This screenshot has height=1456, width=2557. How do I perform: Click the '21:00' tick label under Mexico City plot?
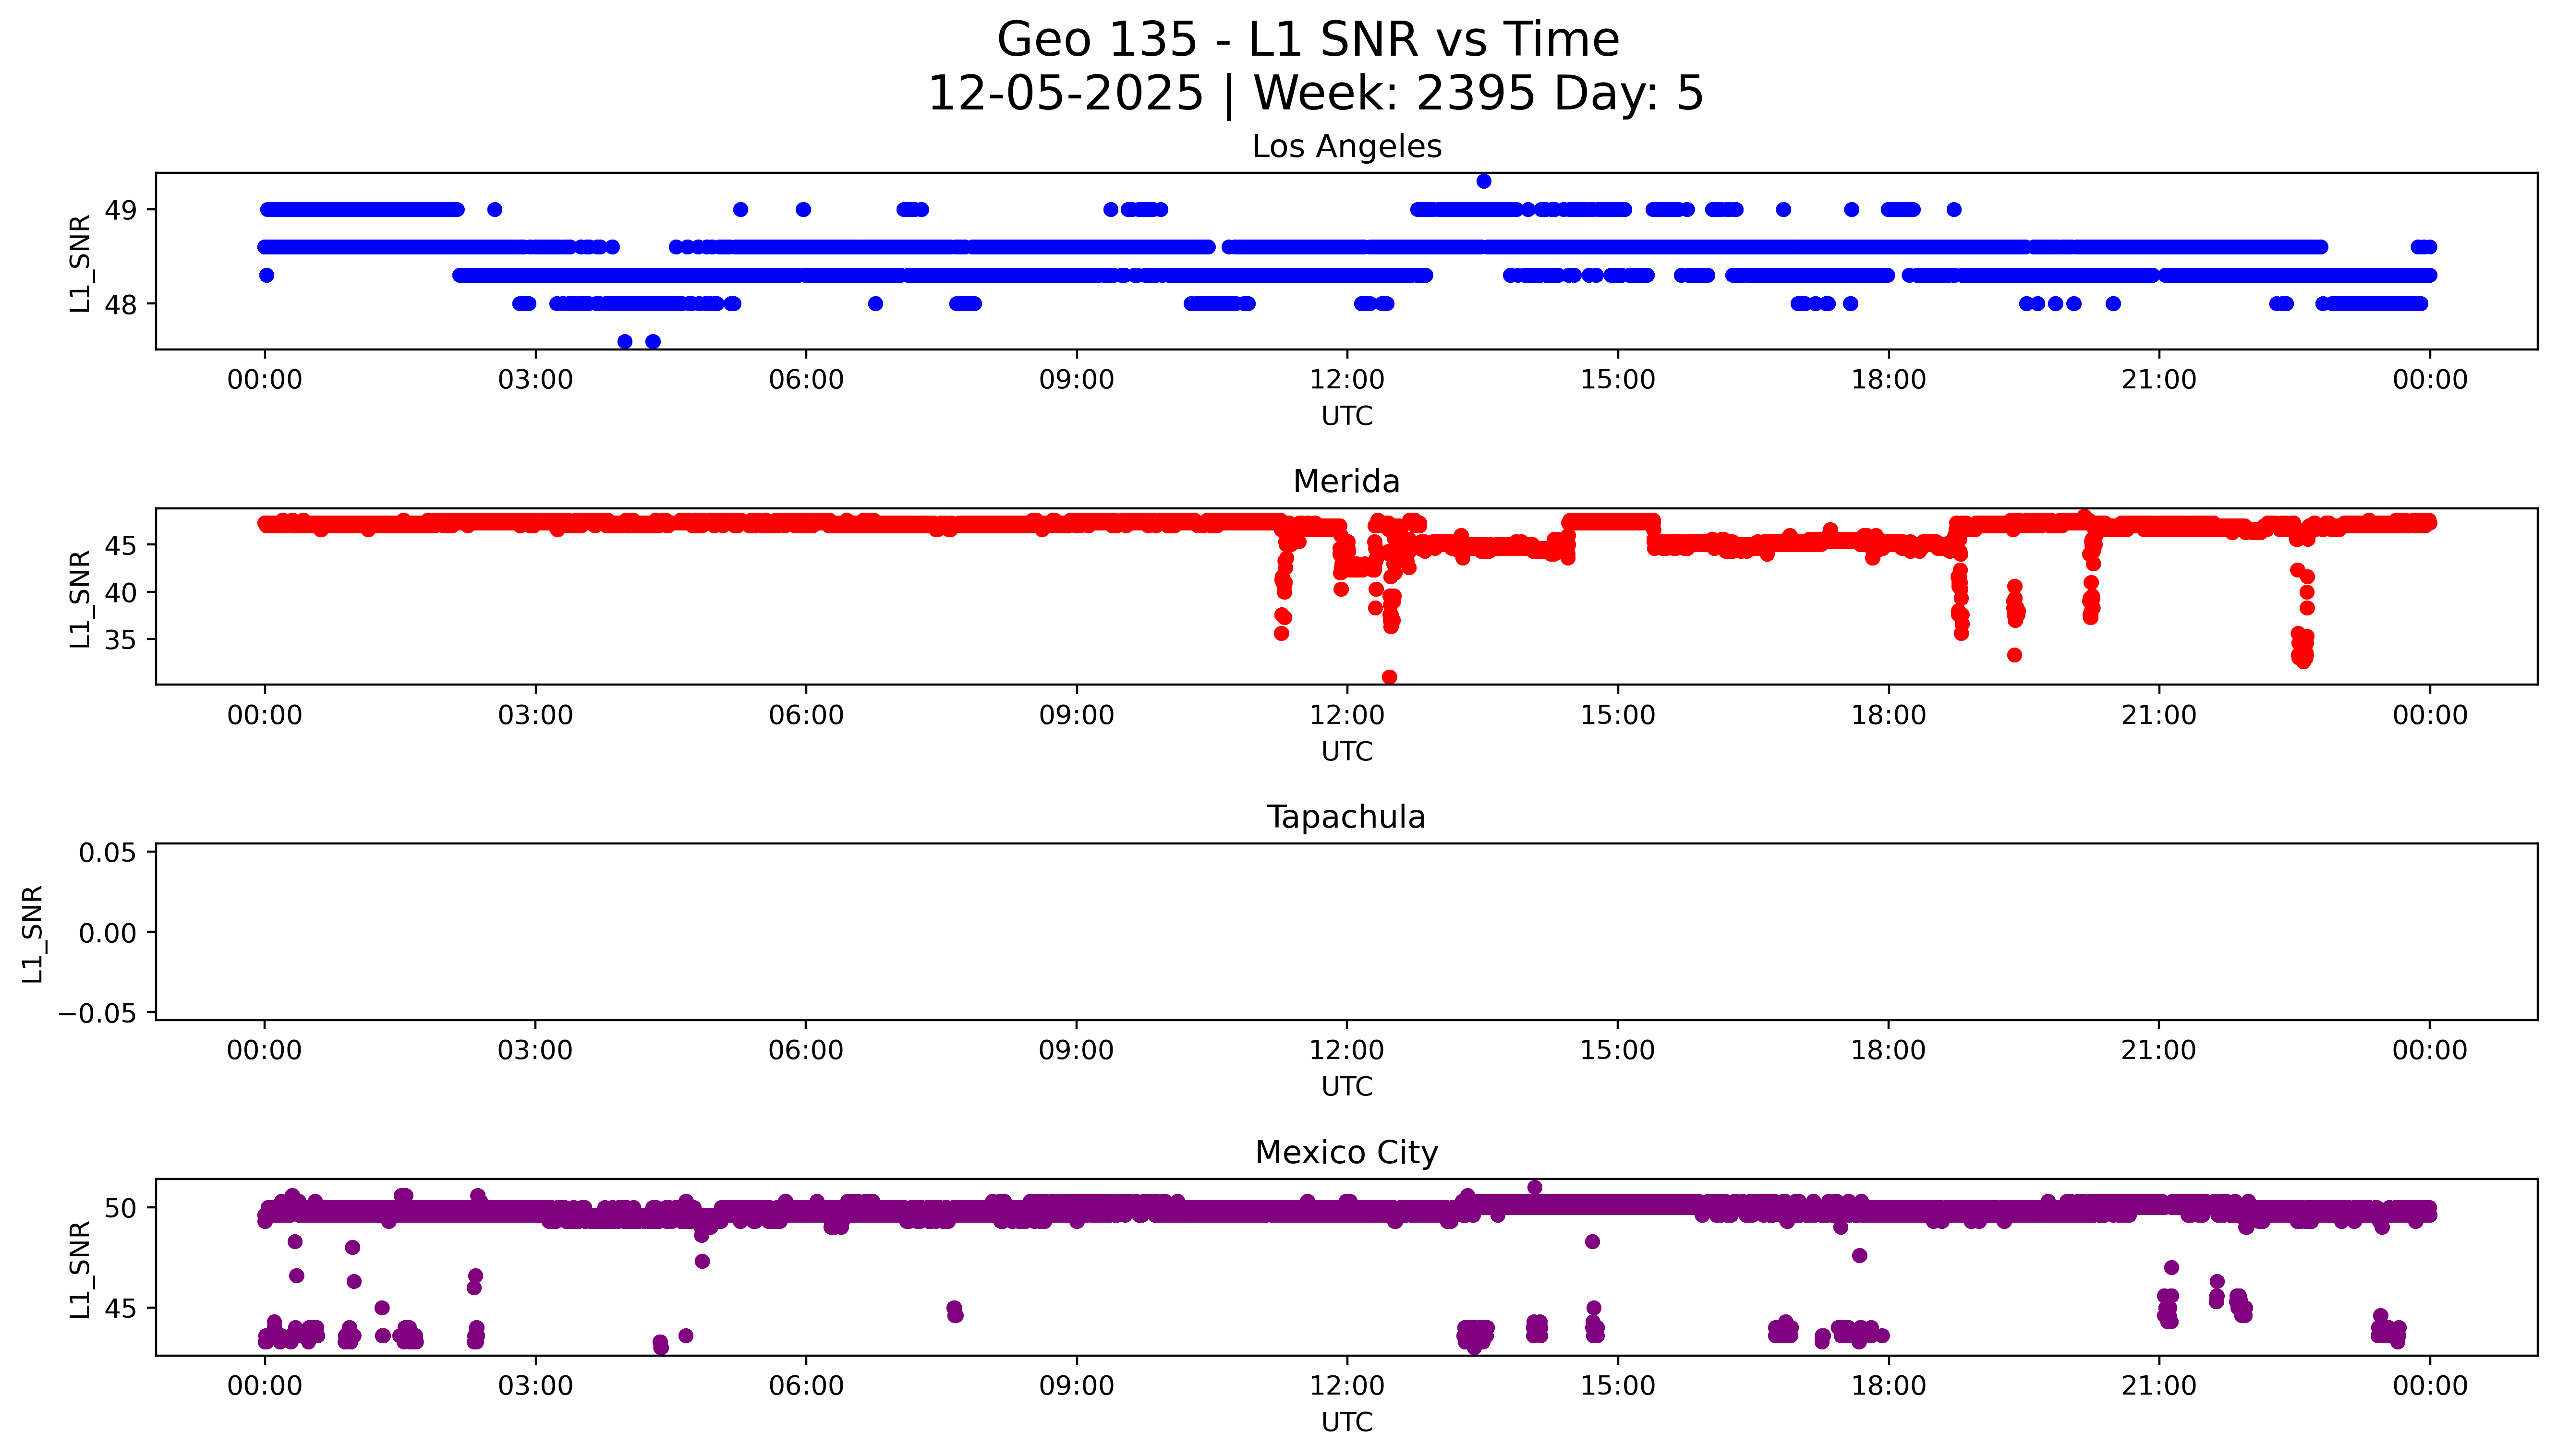pyautogui.click(x=2158, y=1386)
